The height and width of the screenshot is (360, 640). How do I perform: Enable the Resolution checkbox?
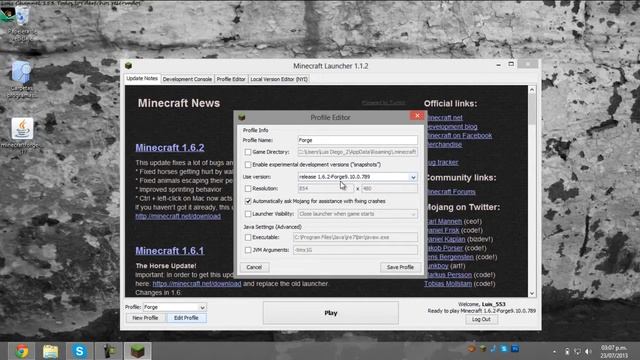pos(248,189)
